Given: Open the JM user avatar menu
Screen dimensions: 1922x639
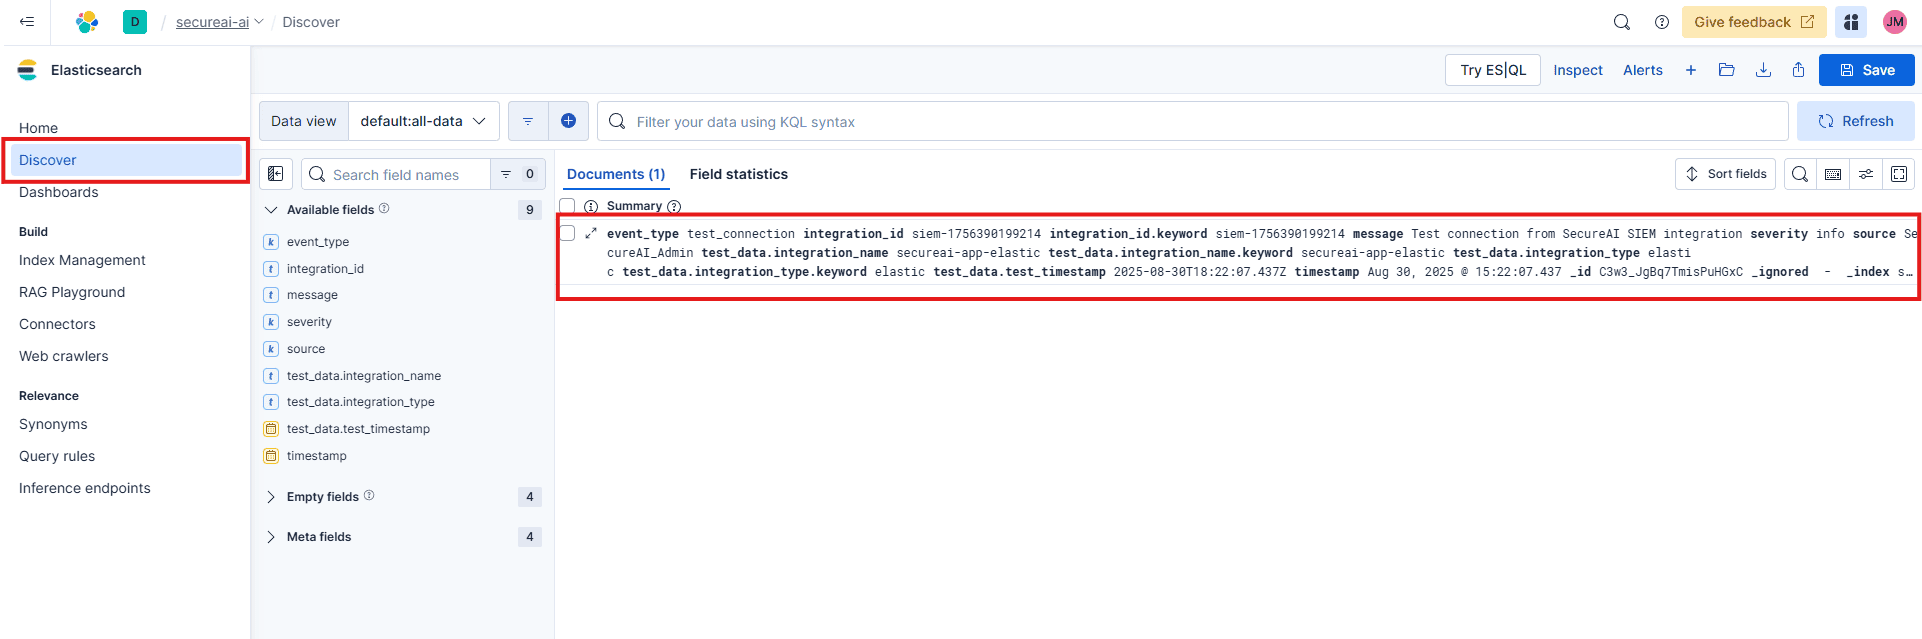Looking at the screenshot, I should (x=1895, y=22).
